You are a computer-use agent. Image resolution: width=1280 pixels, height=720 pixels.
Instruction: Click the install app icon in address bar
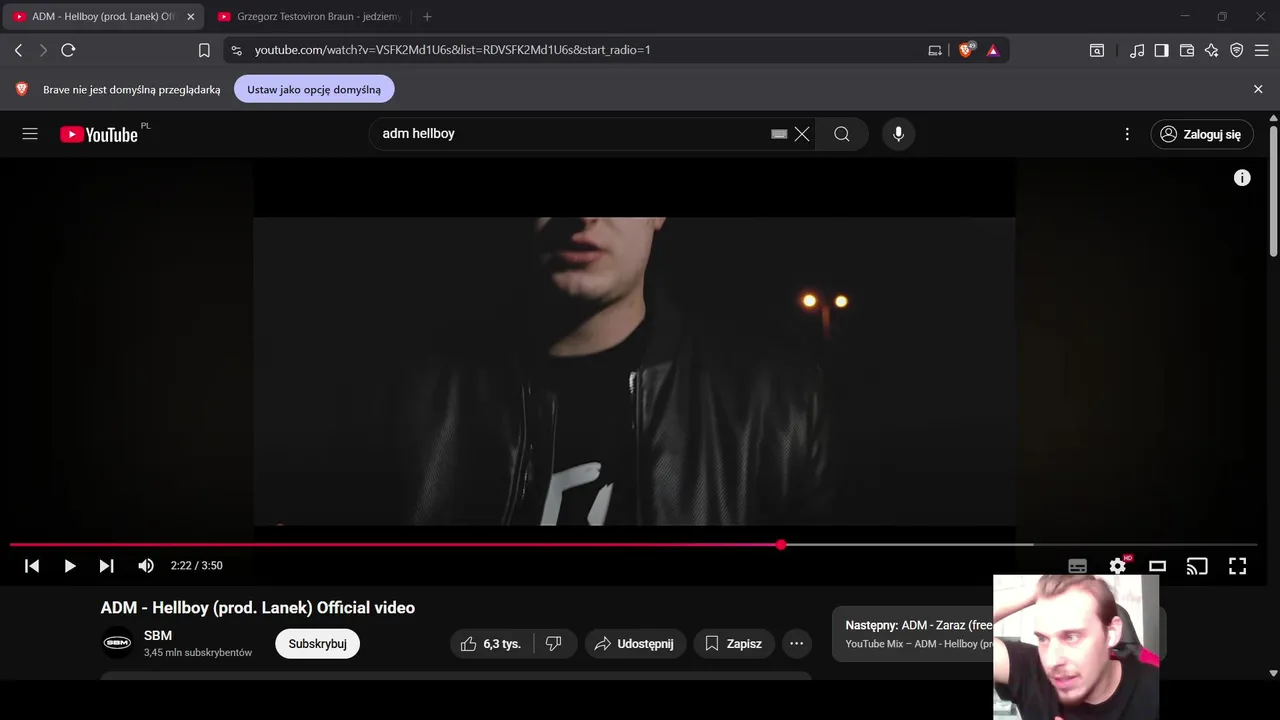tap(935, 50)
